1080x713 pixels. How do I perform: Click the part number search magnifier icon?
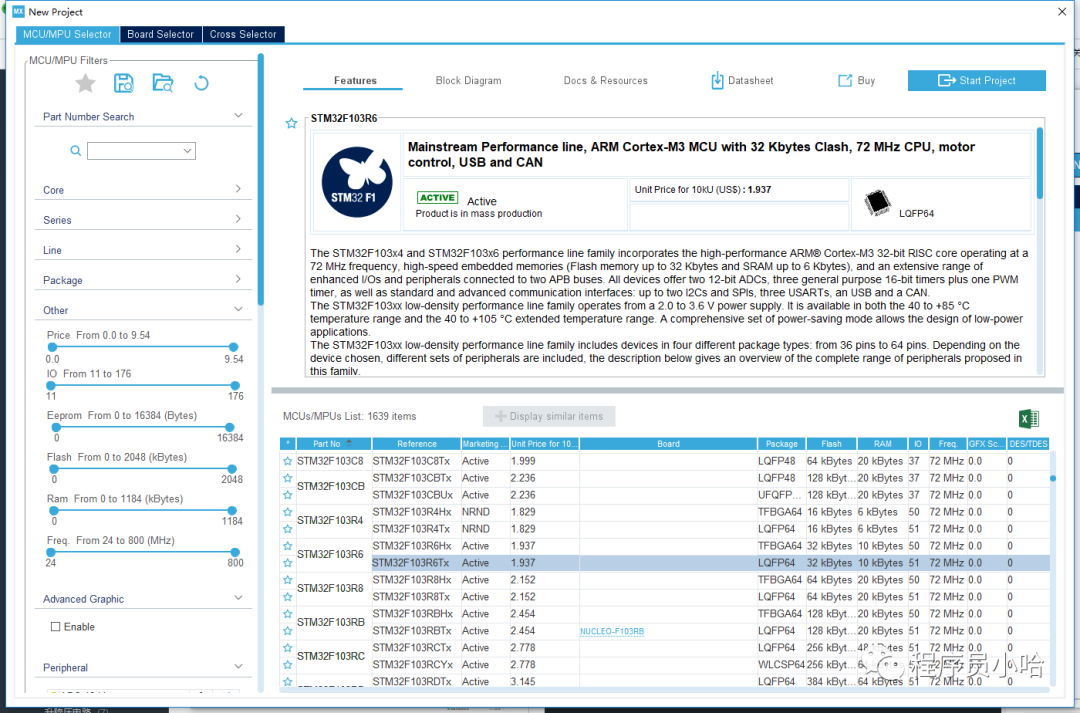[75, 151]
